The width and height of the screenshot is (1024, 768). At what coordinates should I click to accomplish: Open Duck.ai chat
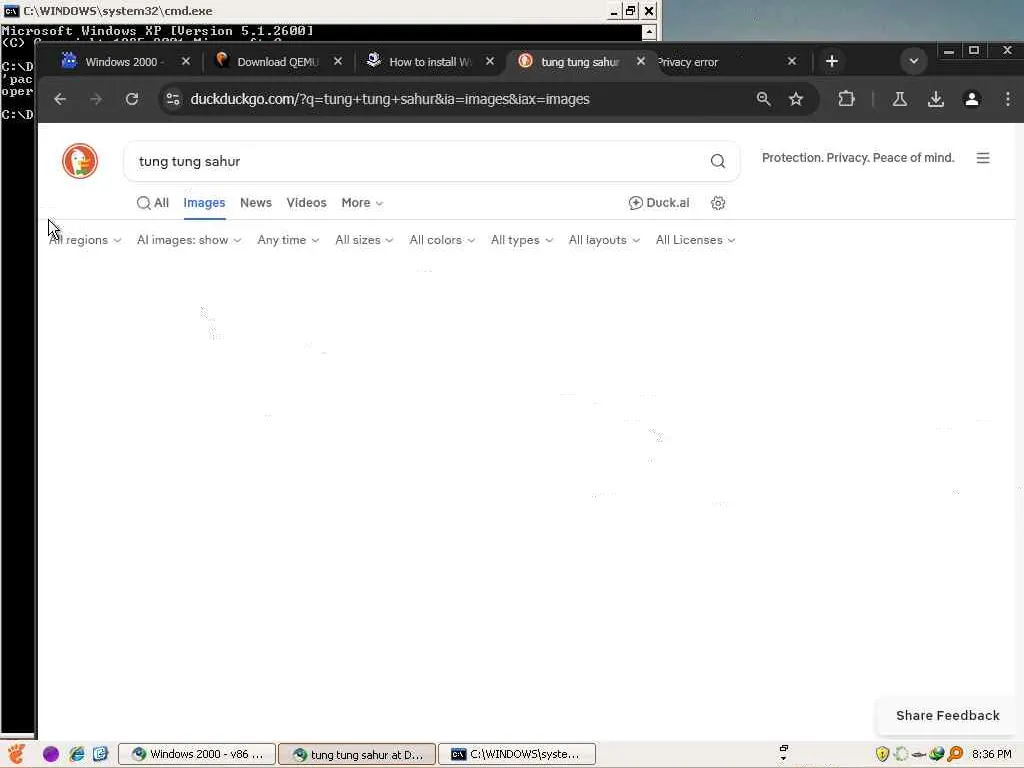(x=659, y=203)
